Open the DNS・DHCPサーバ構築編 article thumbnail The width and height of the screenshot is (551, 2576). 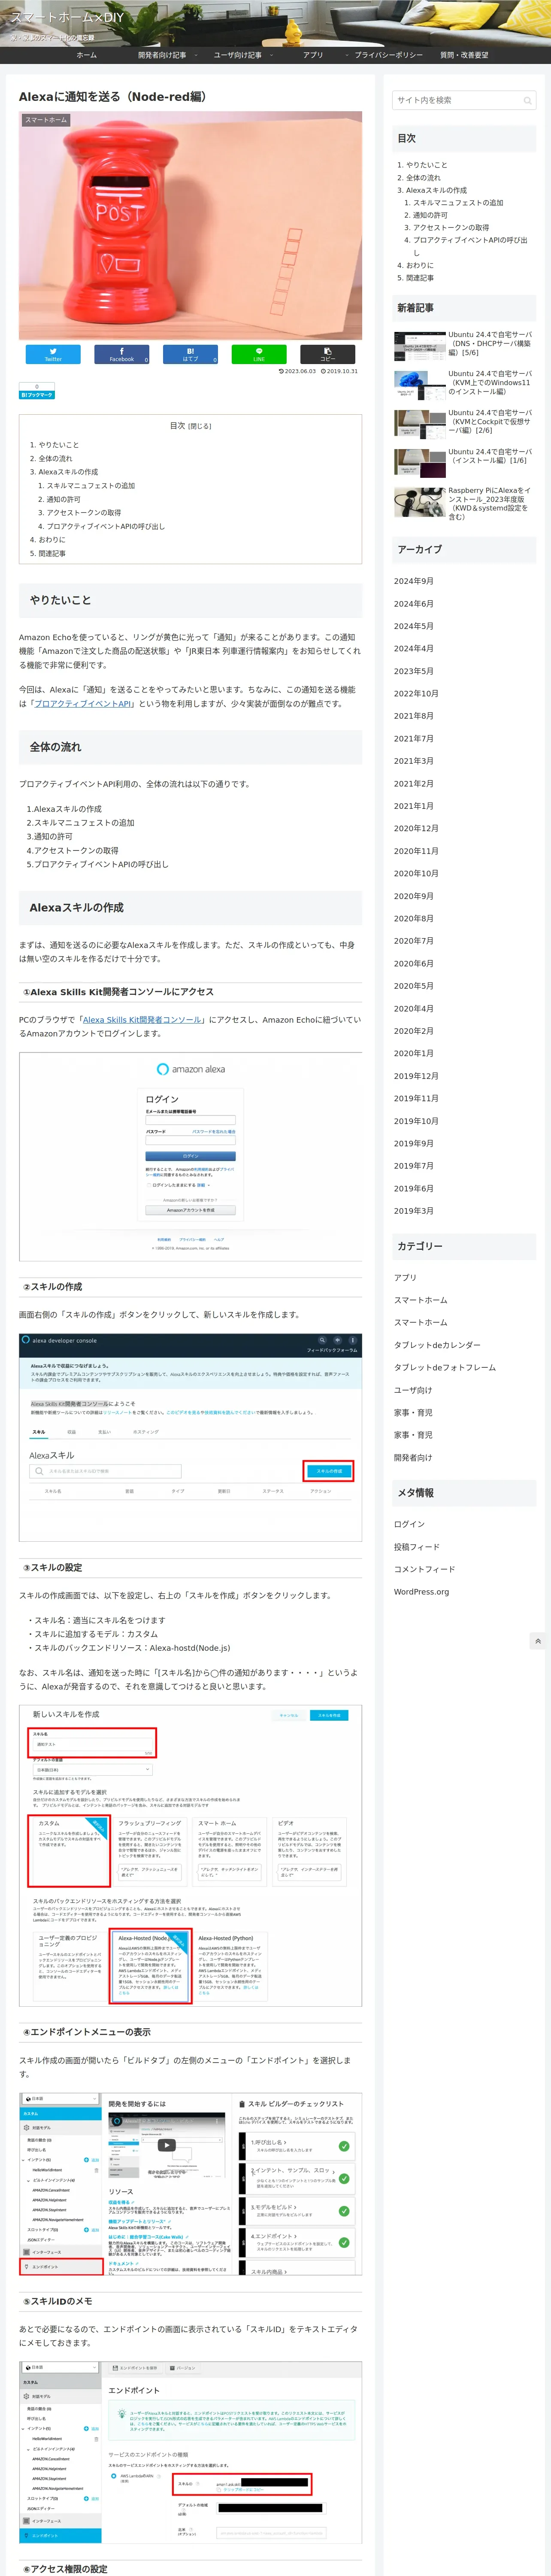pos(420,346)
